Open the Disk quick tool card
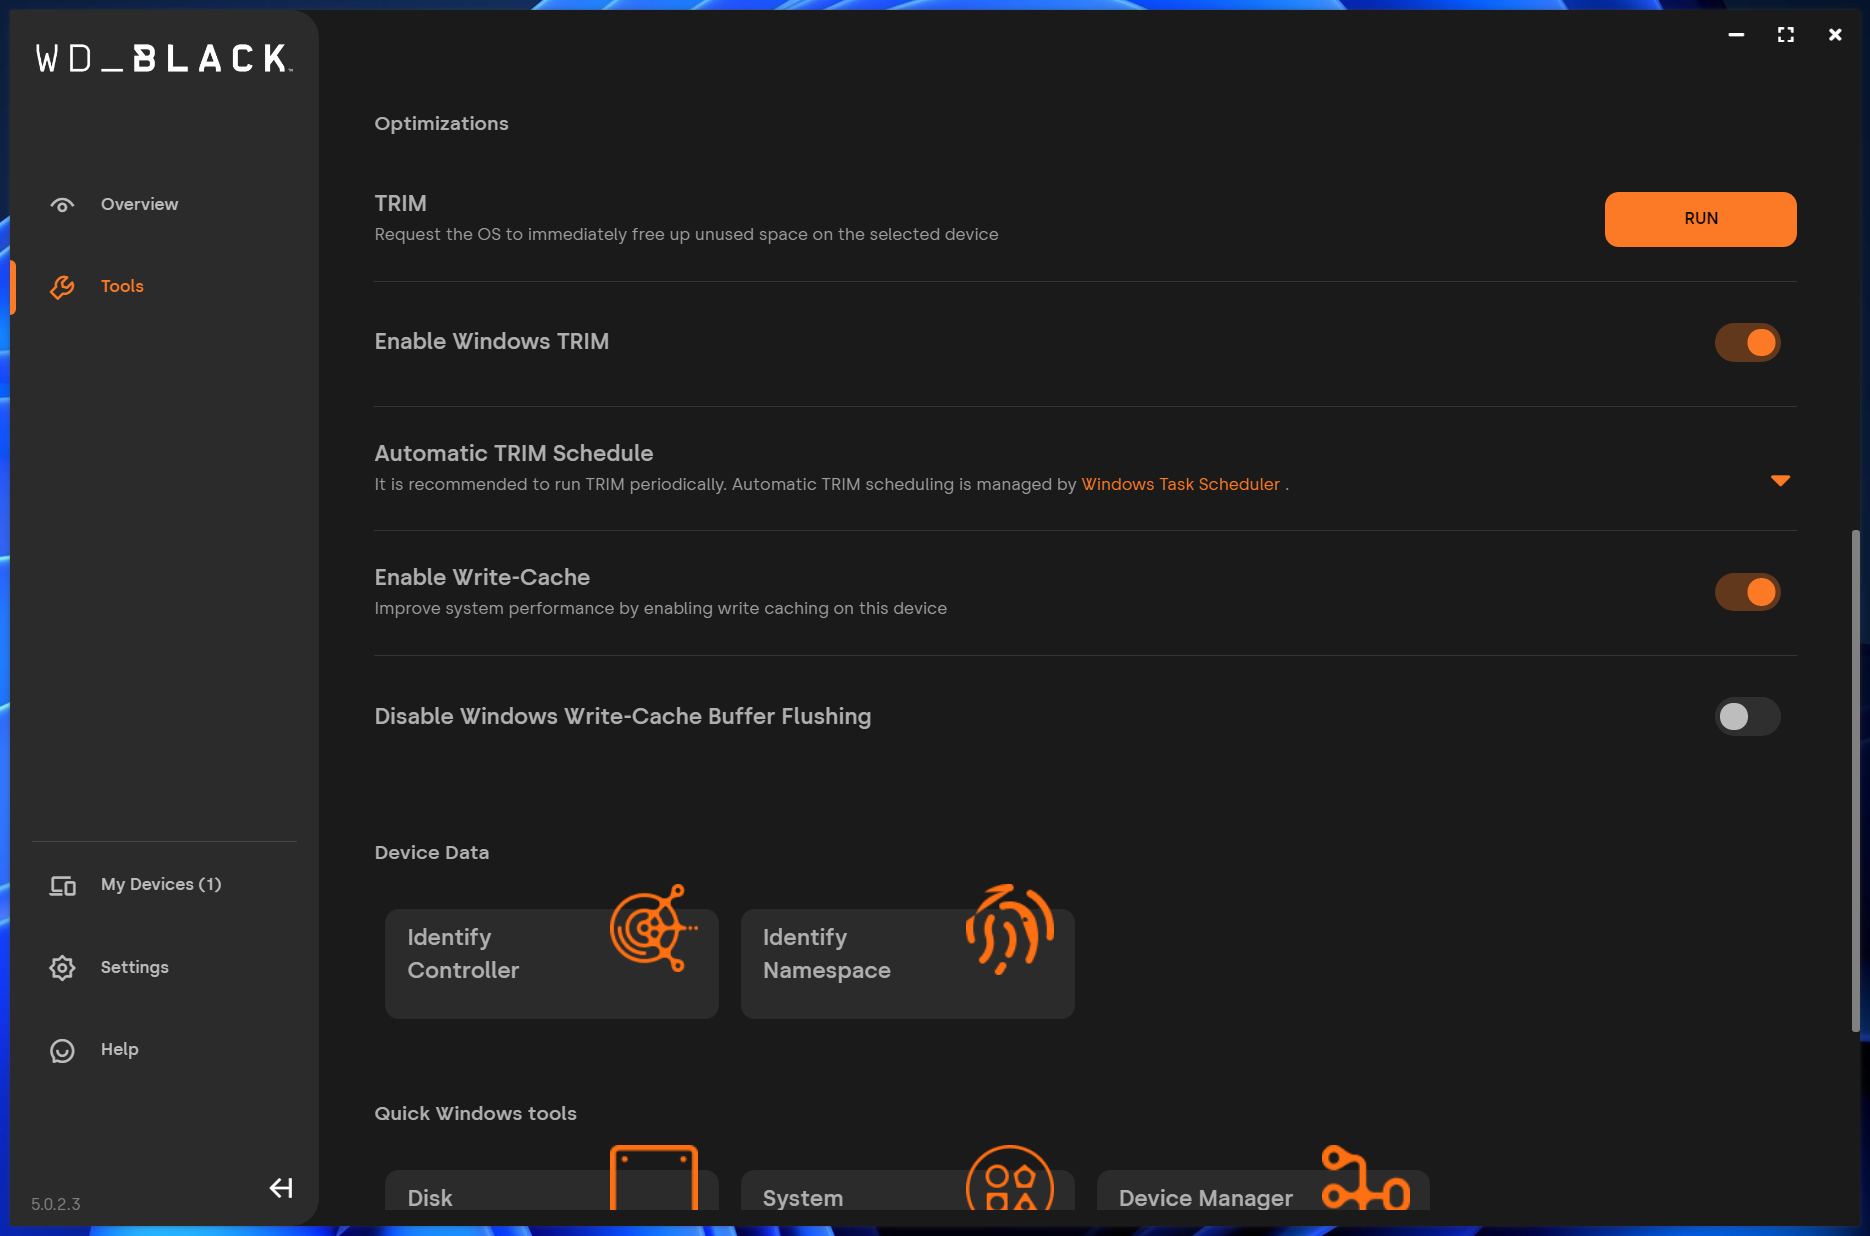 pos(551,1190)
